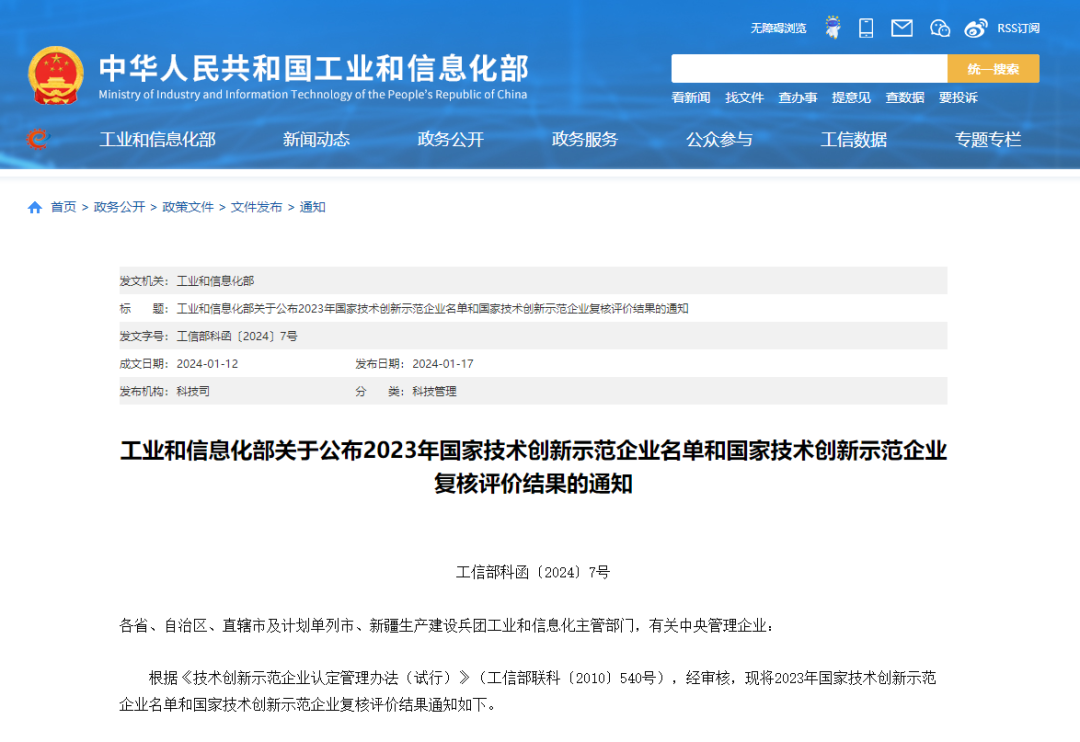Open the 提意见 feedback link
The width and height of the screenshot is (1080, 742).
850,98
